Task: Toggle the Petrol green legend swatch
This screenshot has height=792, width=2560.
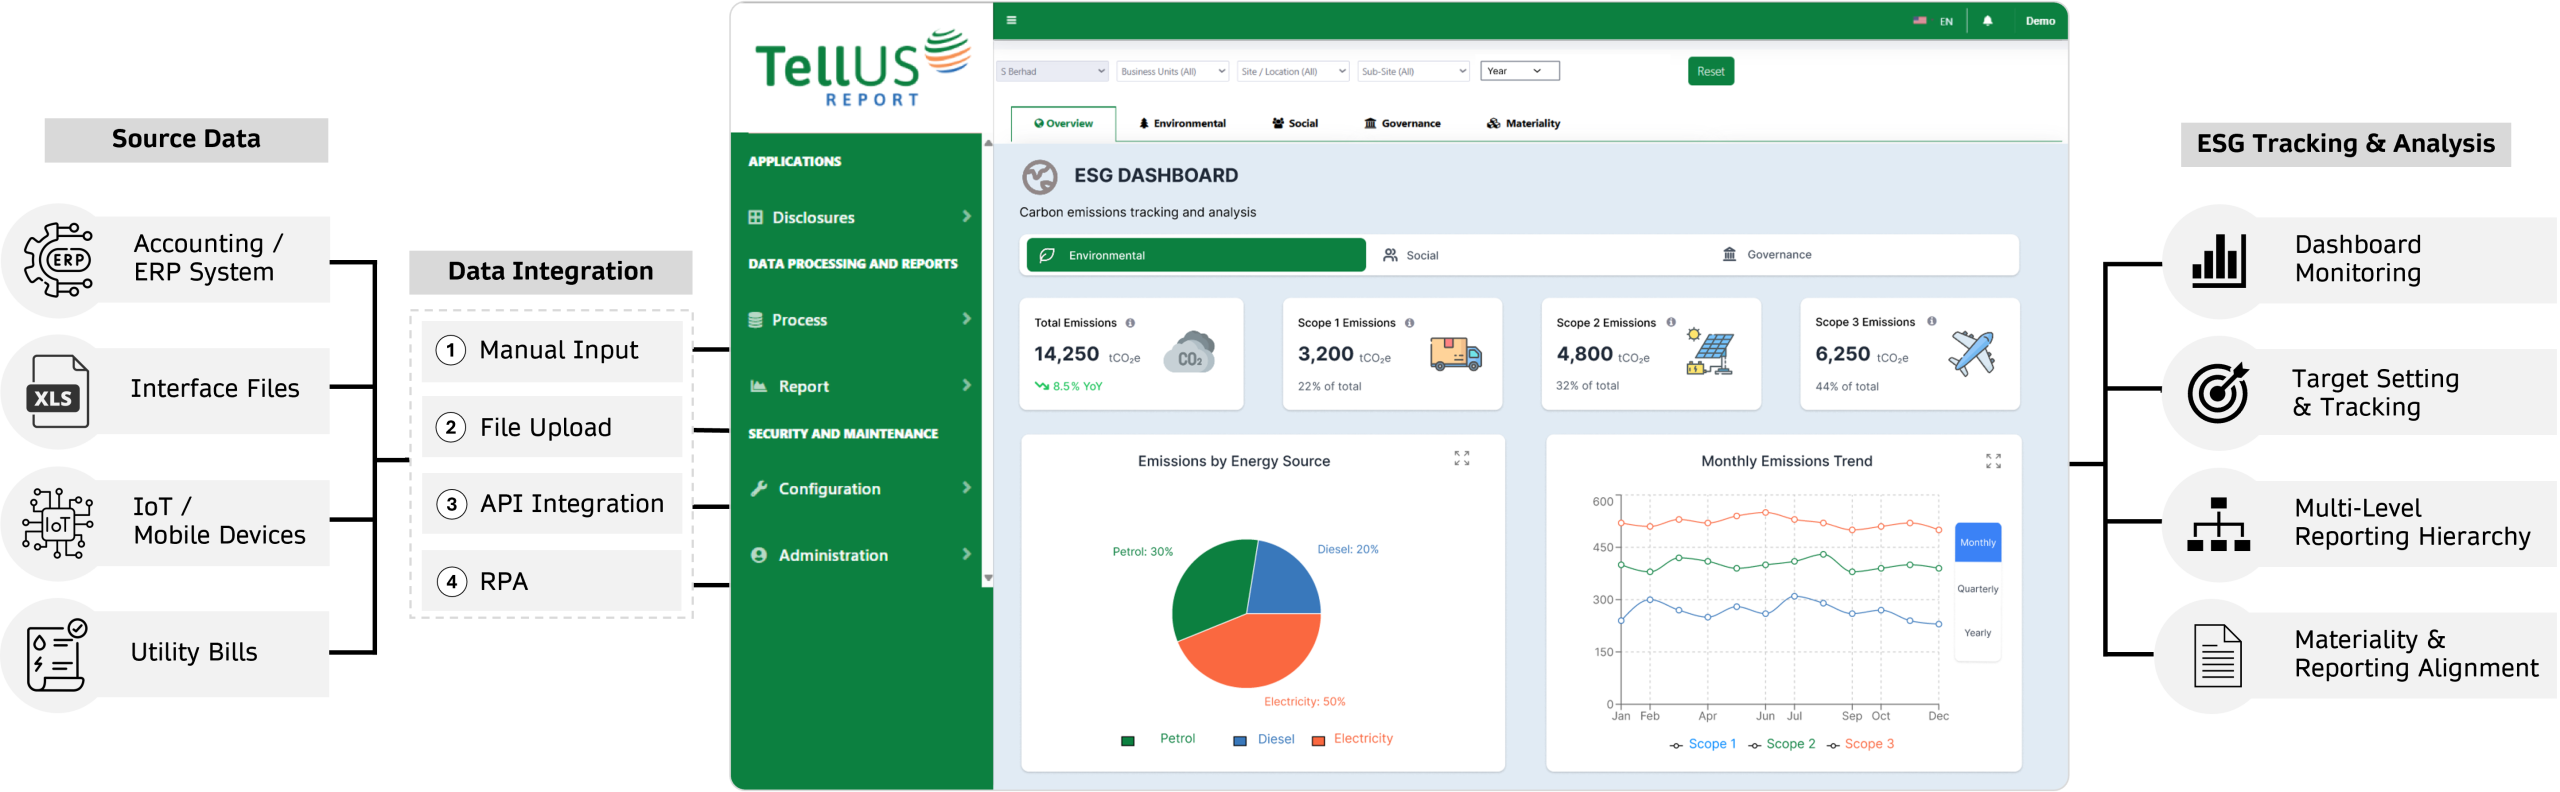Action: (x=1128, y=741)
